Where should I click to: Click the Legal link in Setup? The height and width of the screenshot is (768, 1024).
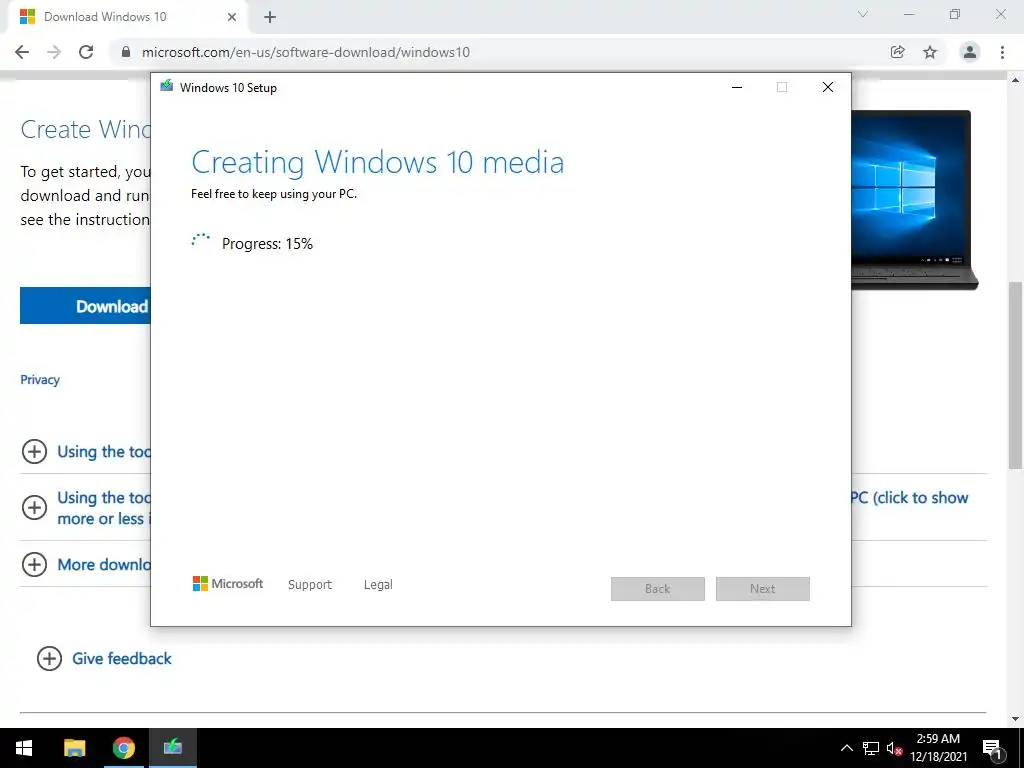pyautogui.click(x=378, y=584)
